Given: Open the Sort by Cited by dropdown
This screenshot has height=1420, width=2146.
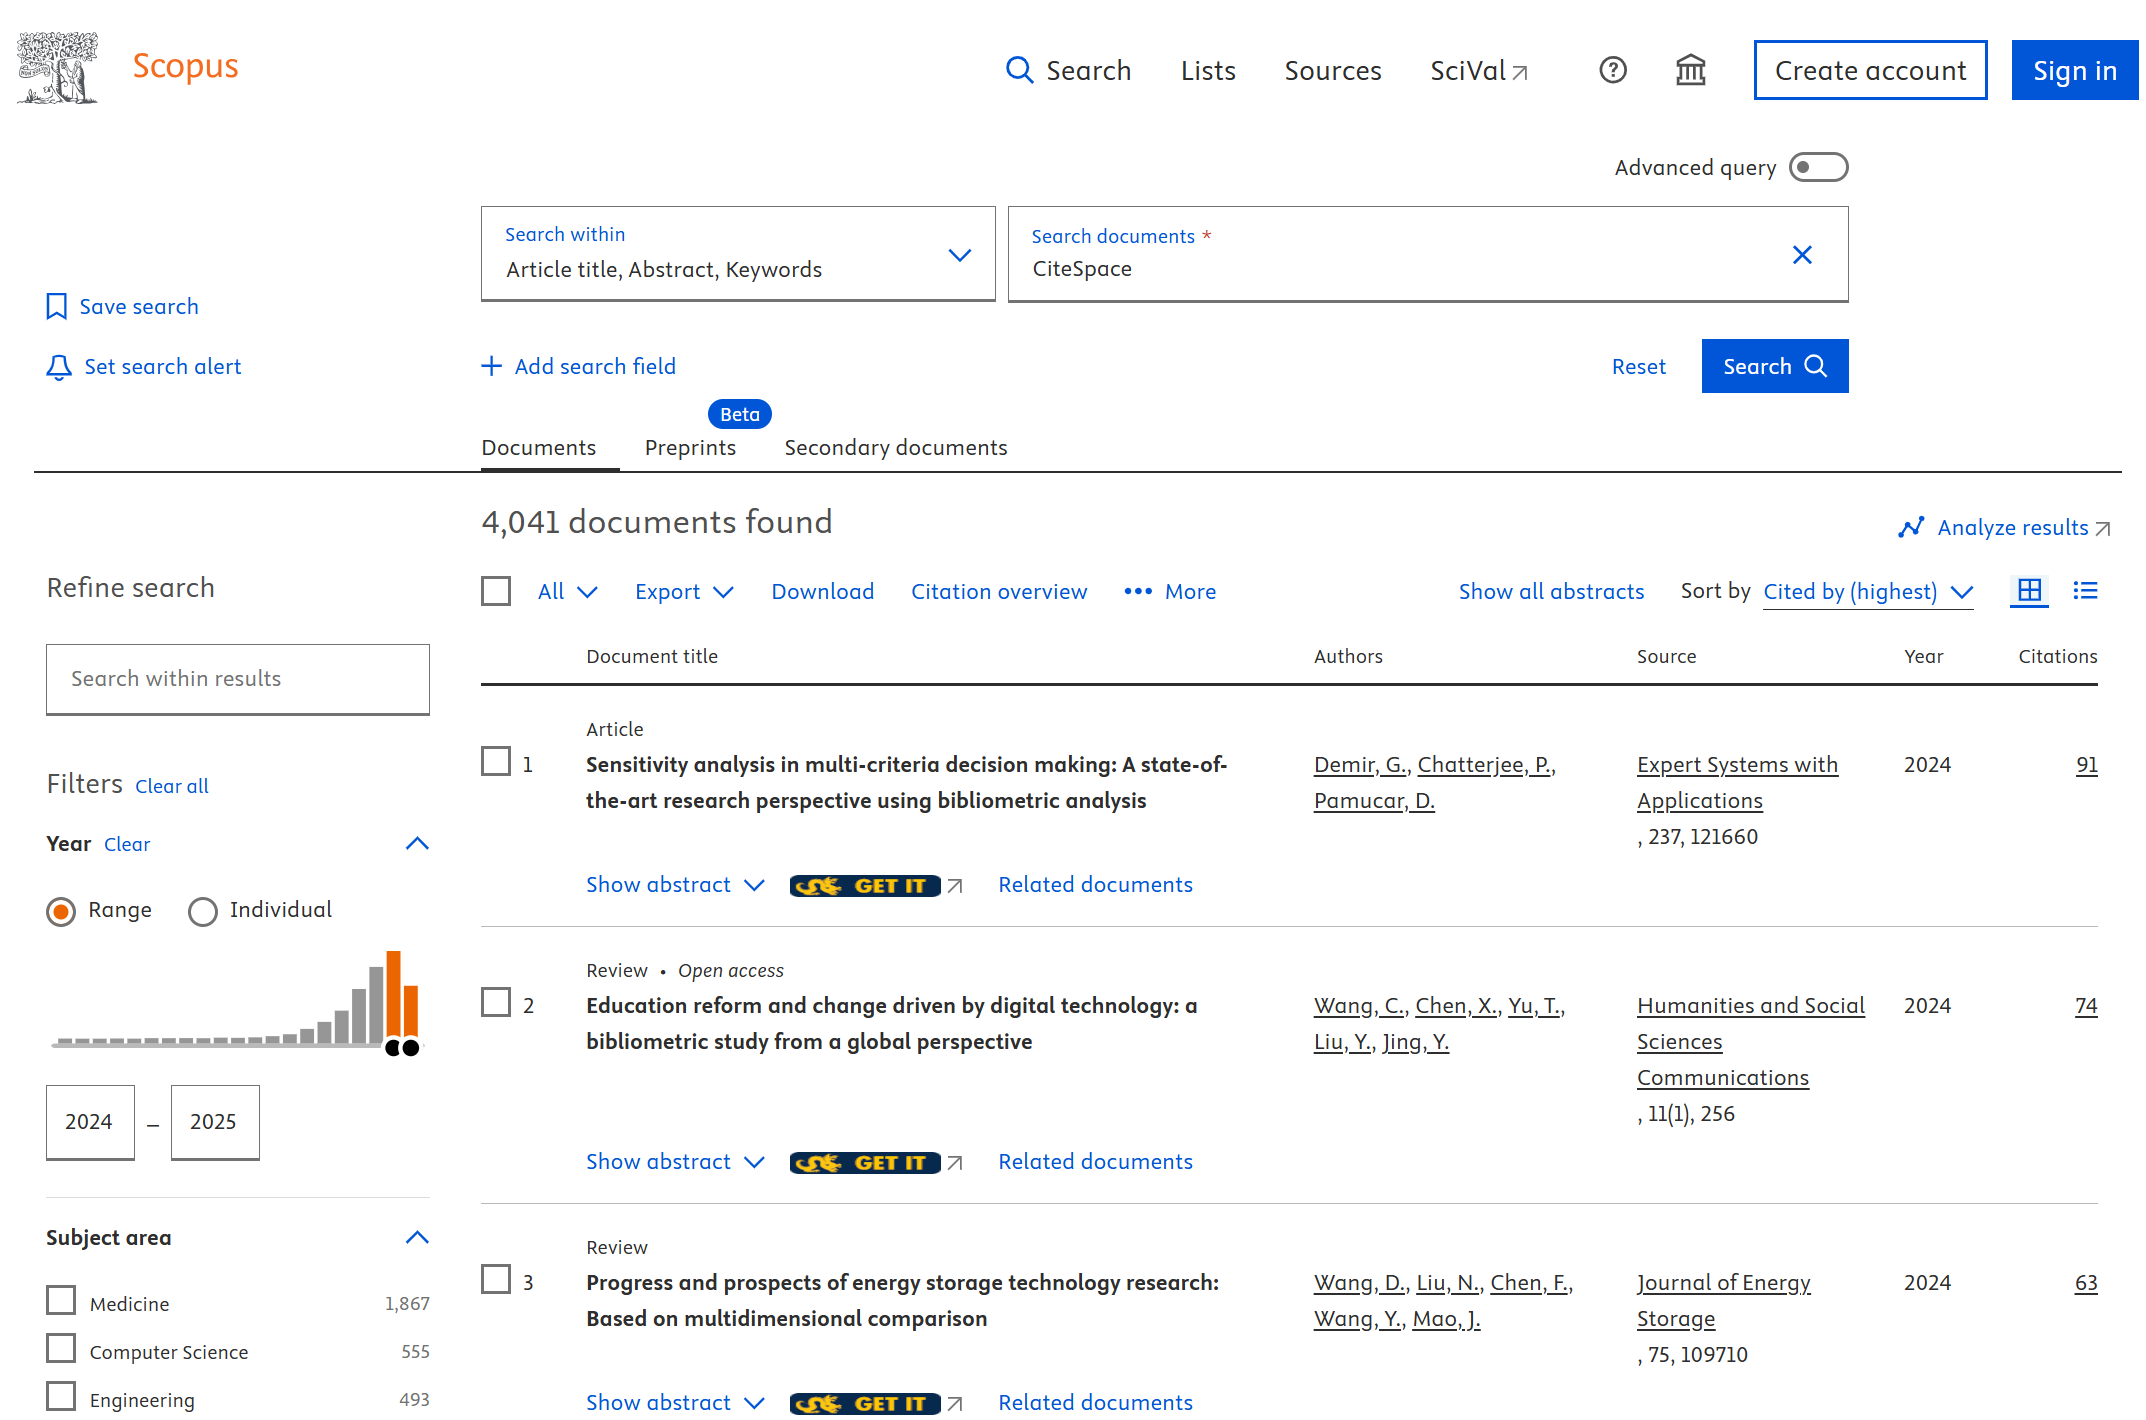Looking at the screenshot, I should [1868, 592].
